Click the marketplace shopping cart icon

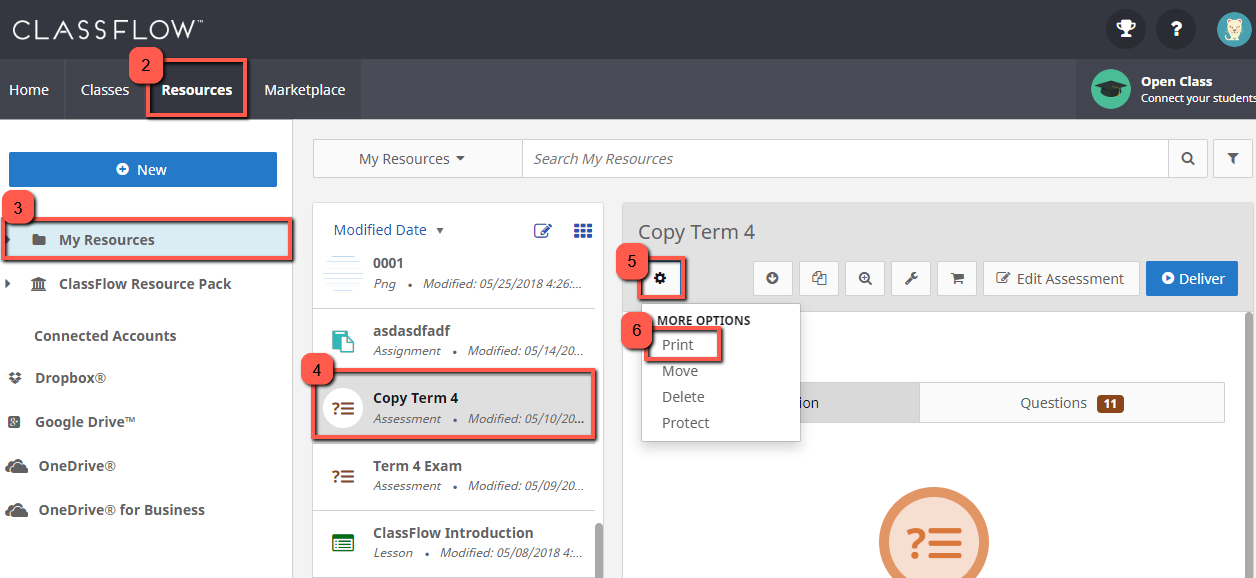[956, 278]
